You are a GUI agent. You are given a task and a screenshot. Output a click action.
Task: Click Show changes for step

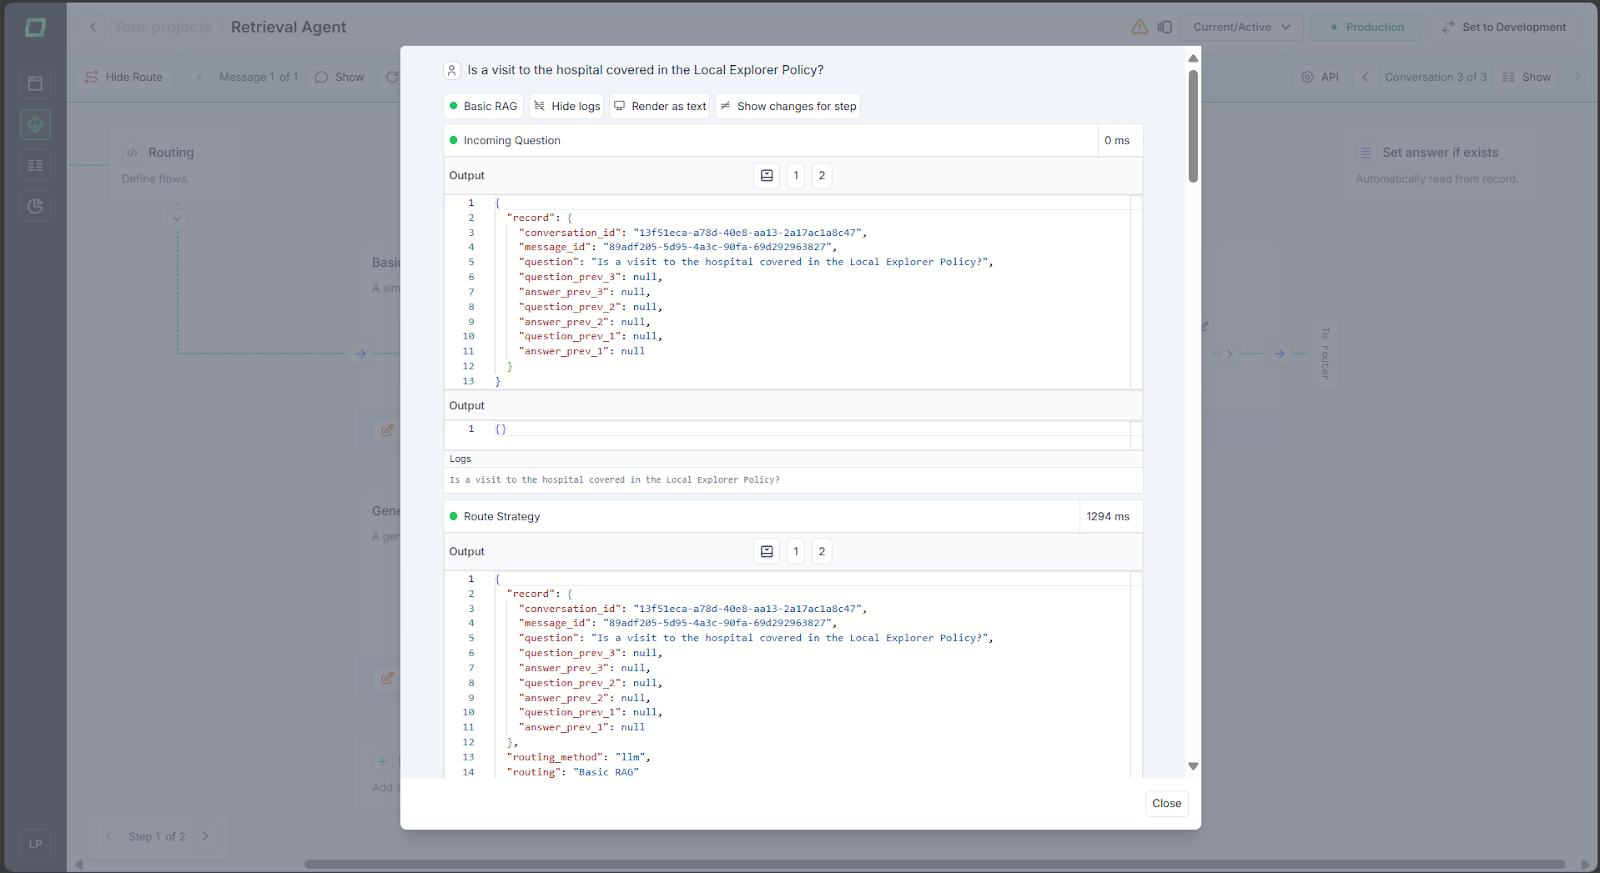click(788, 106)
